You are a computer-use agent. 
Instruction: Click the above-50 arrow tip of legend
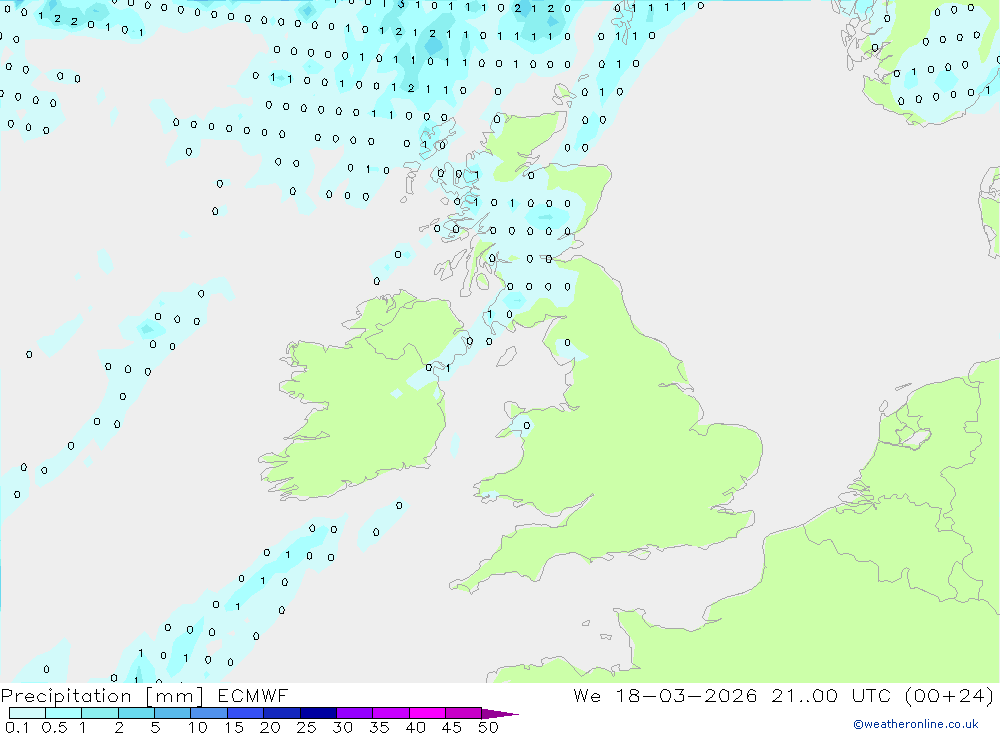501,714
